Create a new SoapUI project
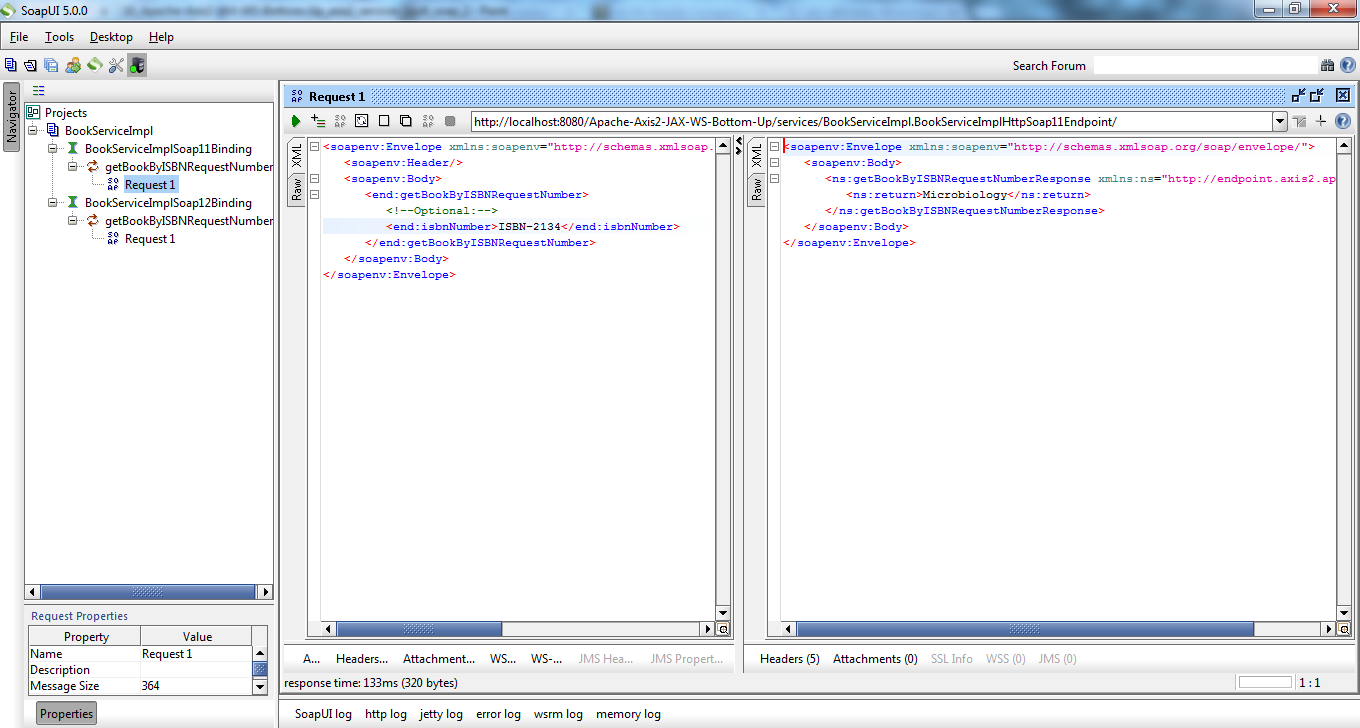 click(x=11, y=64)
